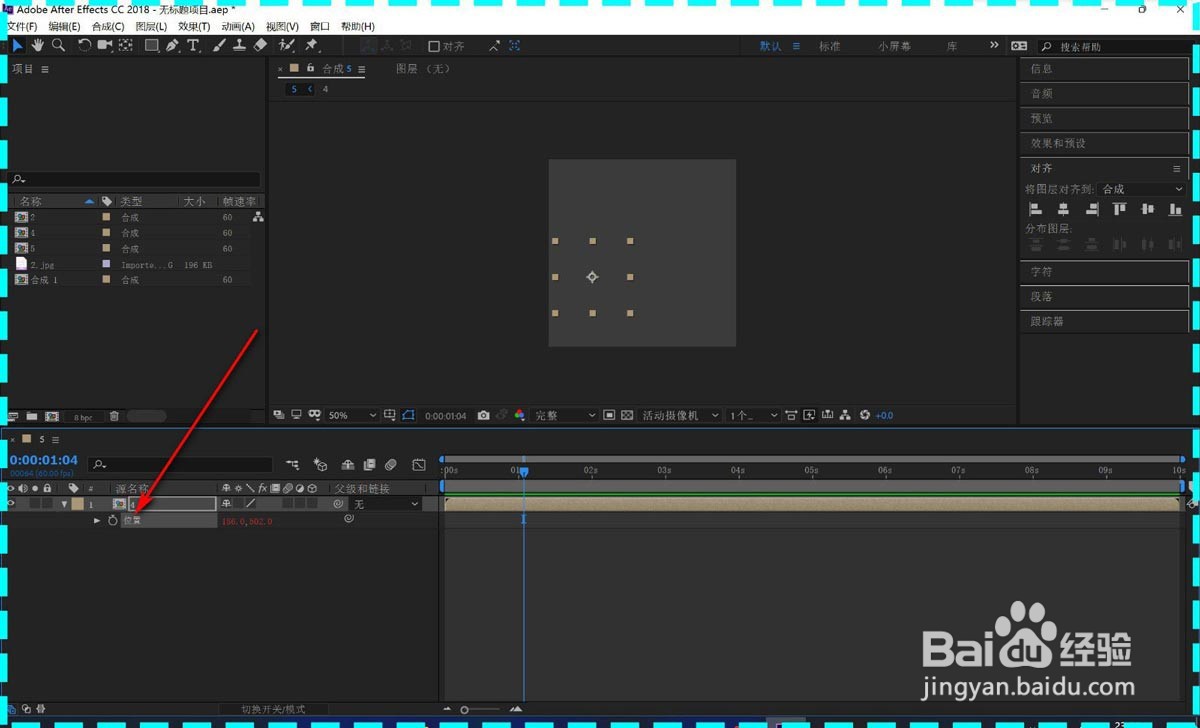Viewport: 1200px width, 728px height.
Task: Open the 8 bpc color depth setting
Action: pyautogui.click(x=83, y=416)
